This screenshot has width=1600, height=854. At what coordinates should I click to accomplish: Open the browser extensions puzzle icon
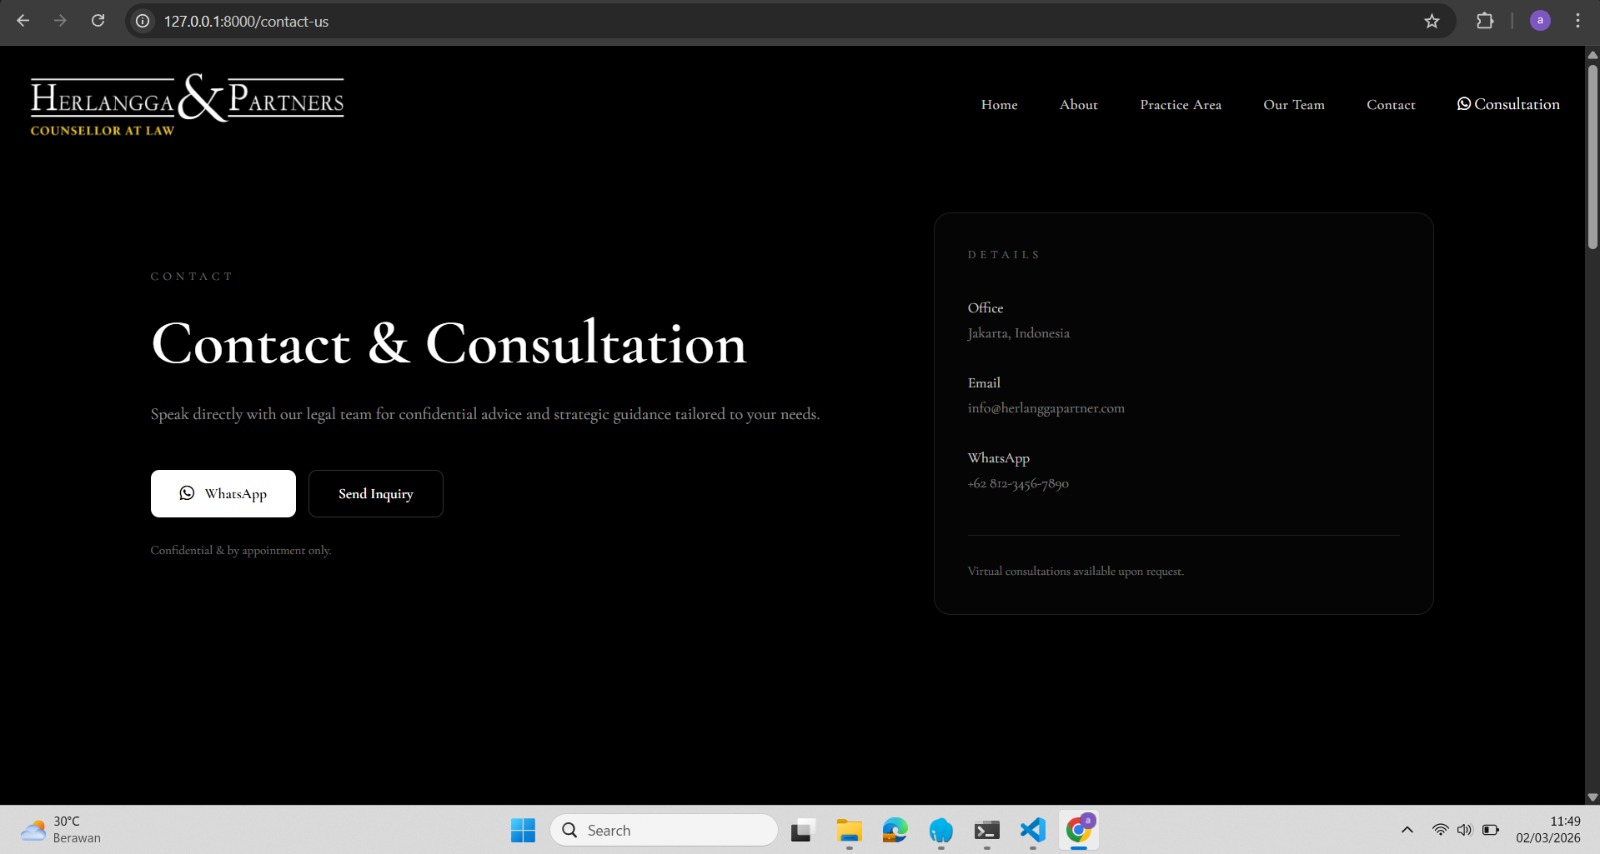1485,21
